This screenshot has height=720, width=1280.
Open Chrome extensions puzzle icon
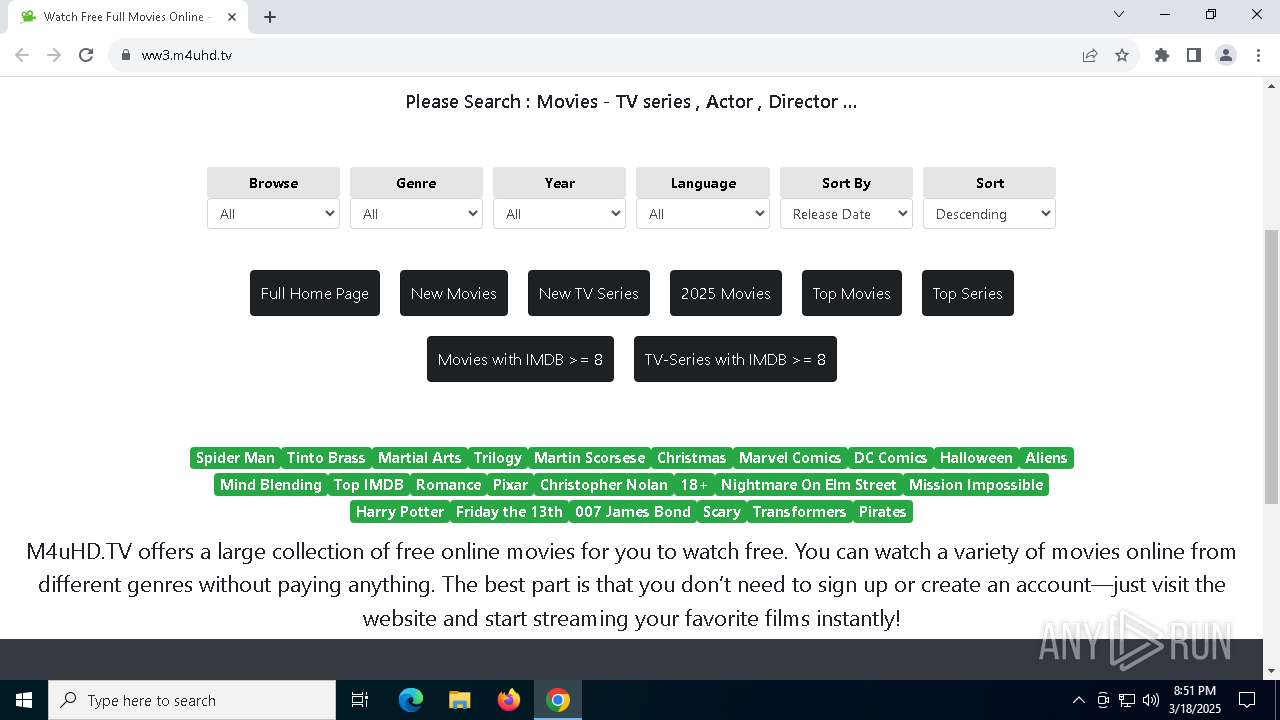1162,55
